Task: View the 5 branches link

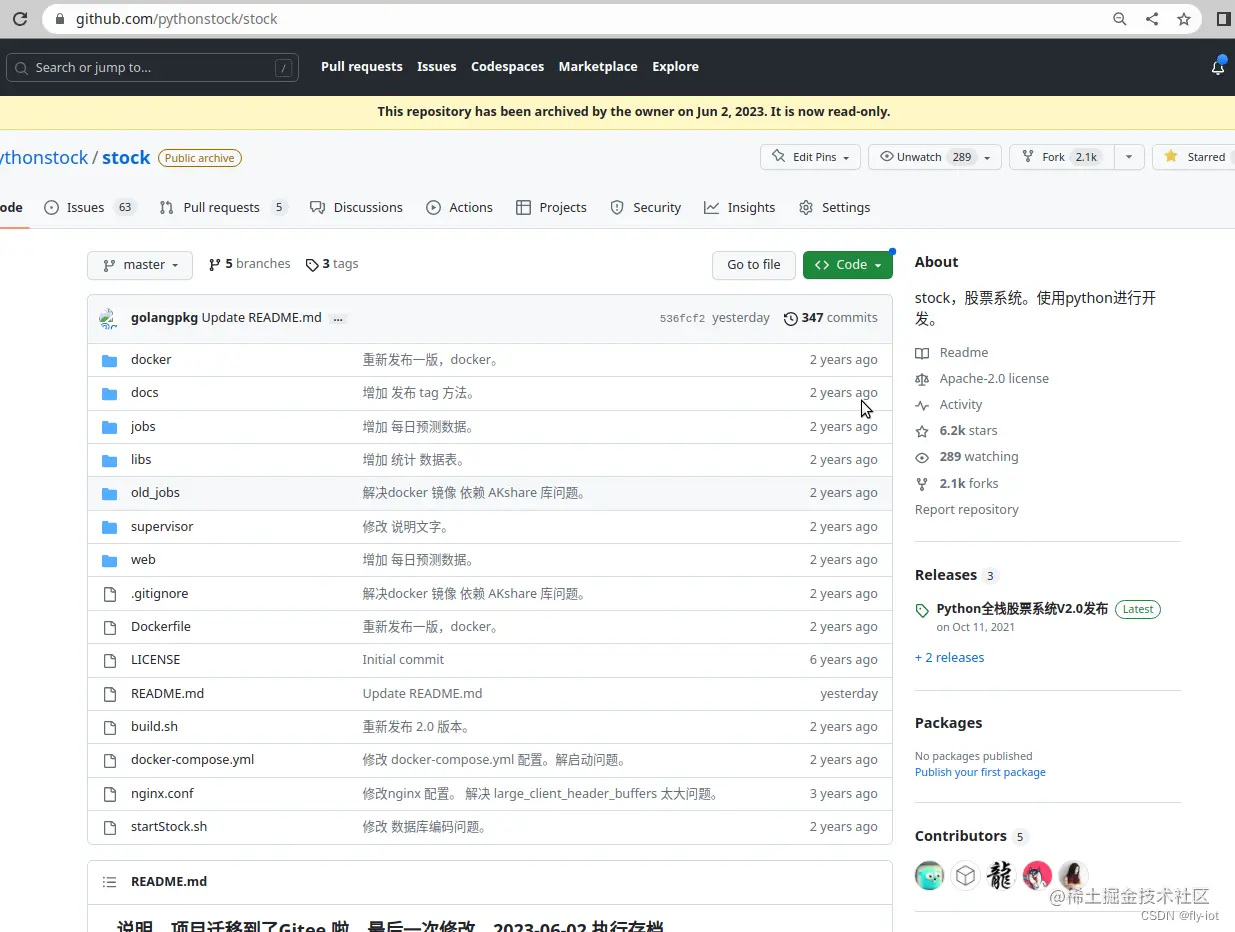Action: pyautogui.click(x=249, y=264)
